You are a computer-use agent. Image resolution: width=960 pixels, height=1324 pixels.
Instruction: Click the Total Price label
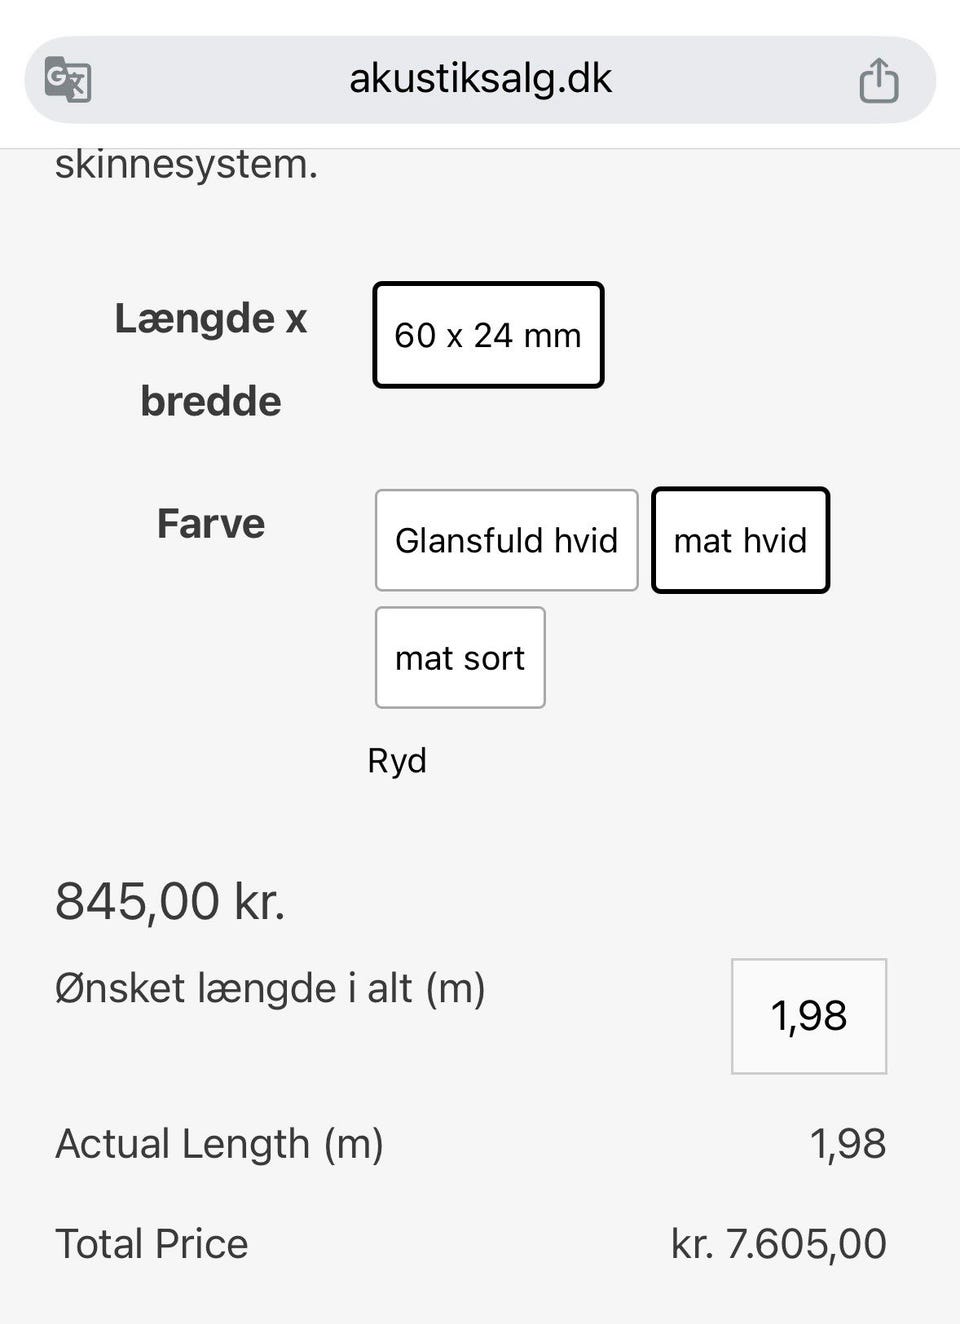pyautogui.click(x=151, y=1244)
